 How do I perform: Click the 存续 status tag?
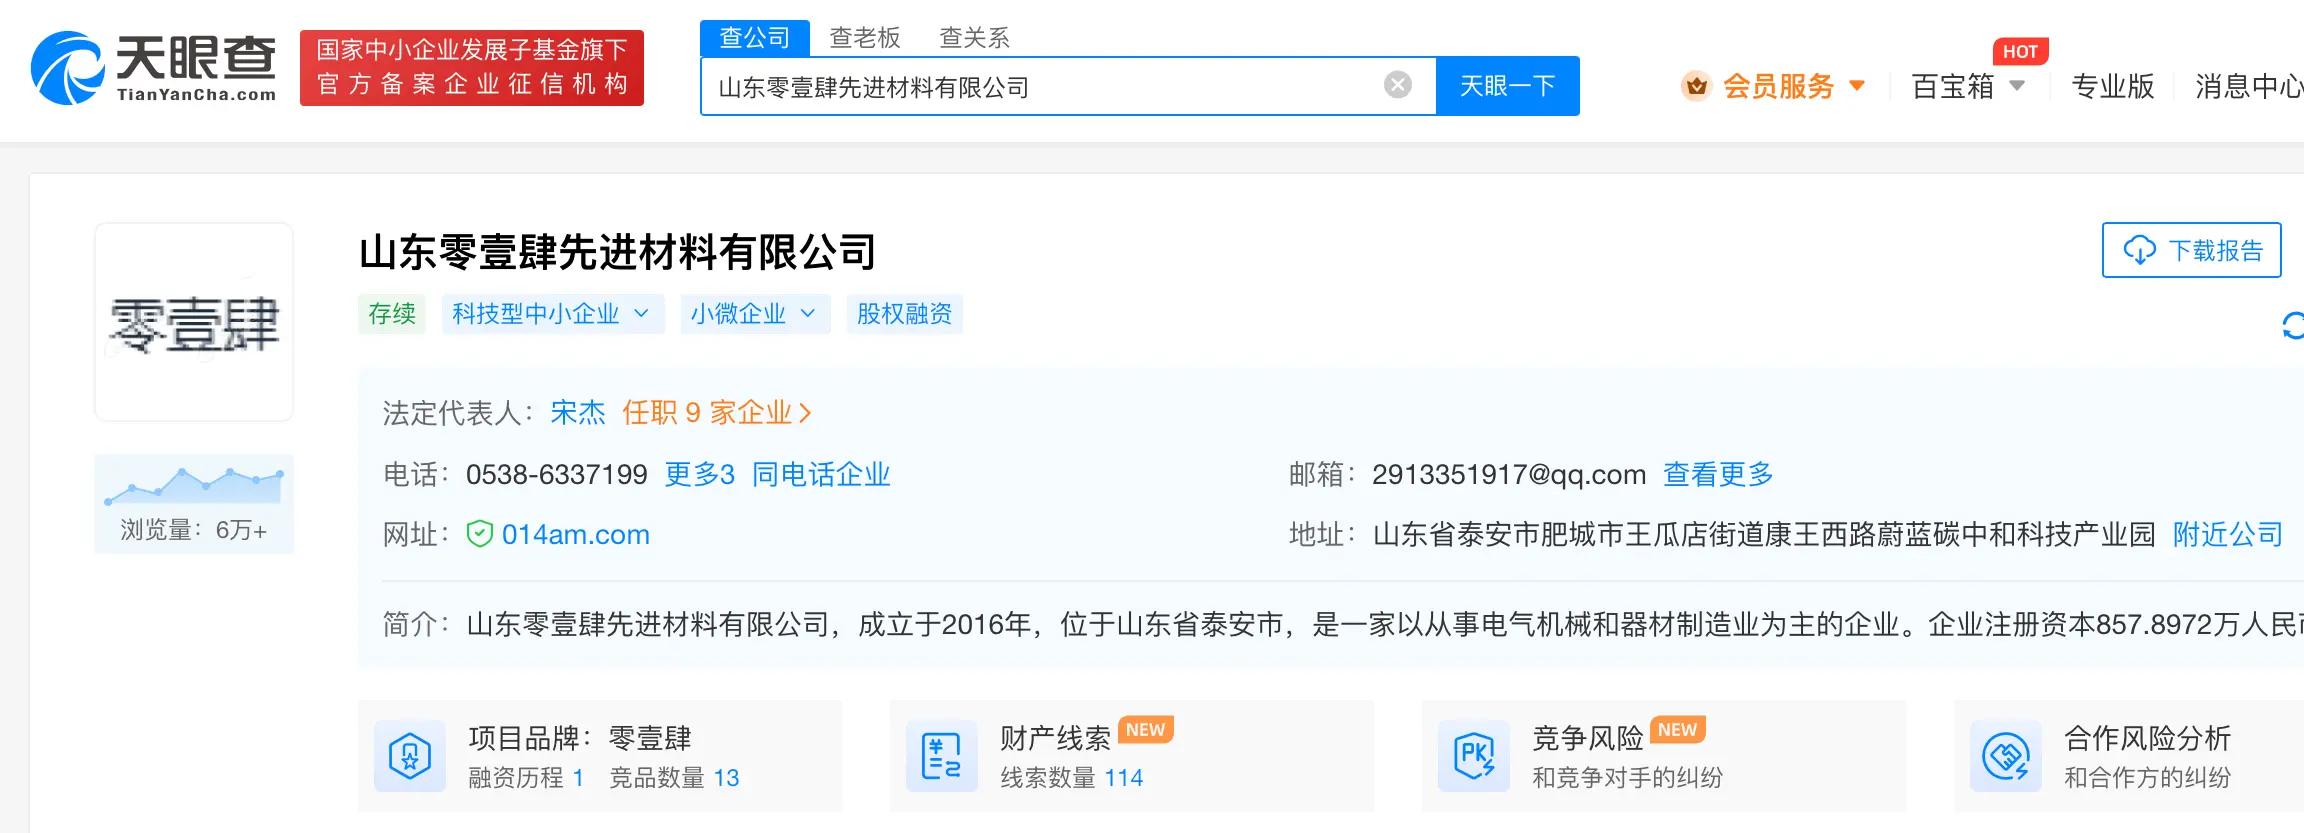tap(392, 314)
